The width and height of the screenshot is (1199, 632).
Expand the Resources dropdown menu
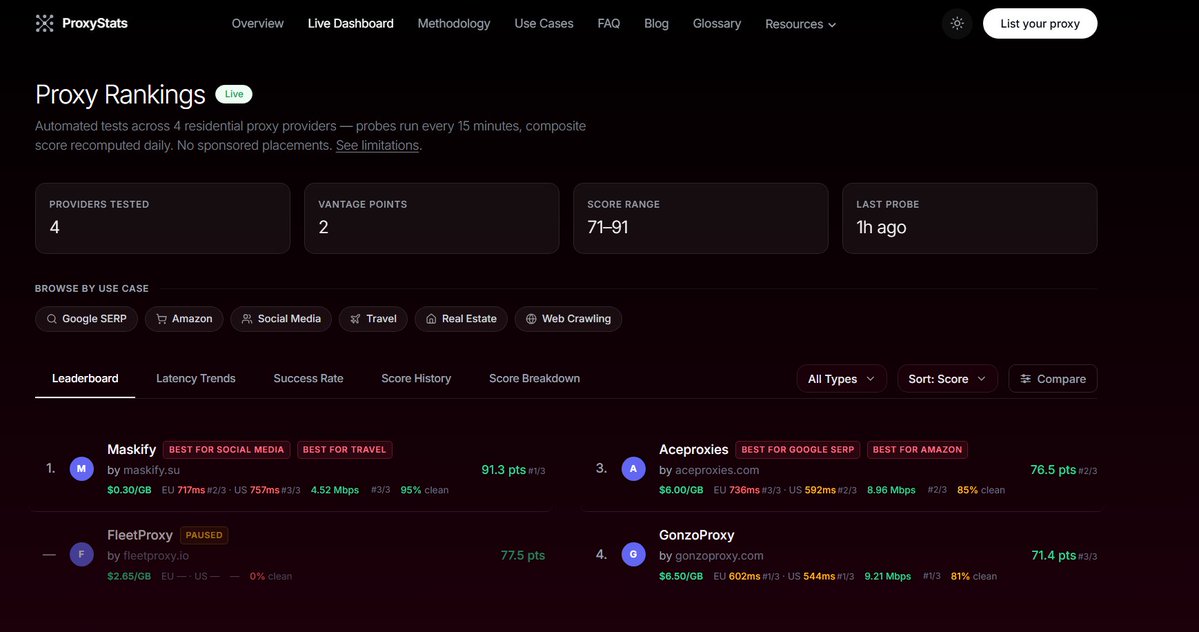[801, 24]
